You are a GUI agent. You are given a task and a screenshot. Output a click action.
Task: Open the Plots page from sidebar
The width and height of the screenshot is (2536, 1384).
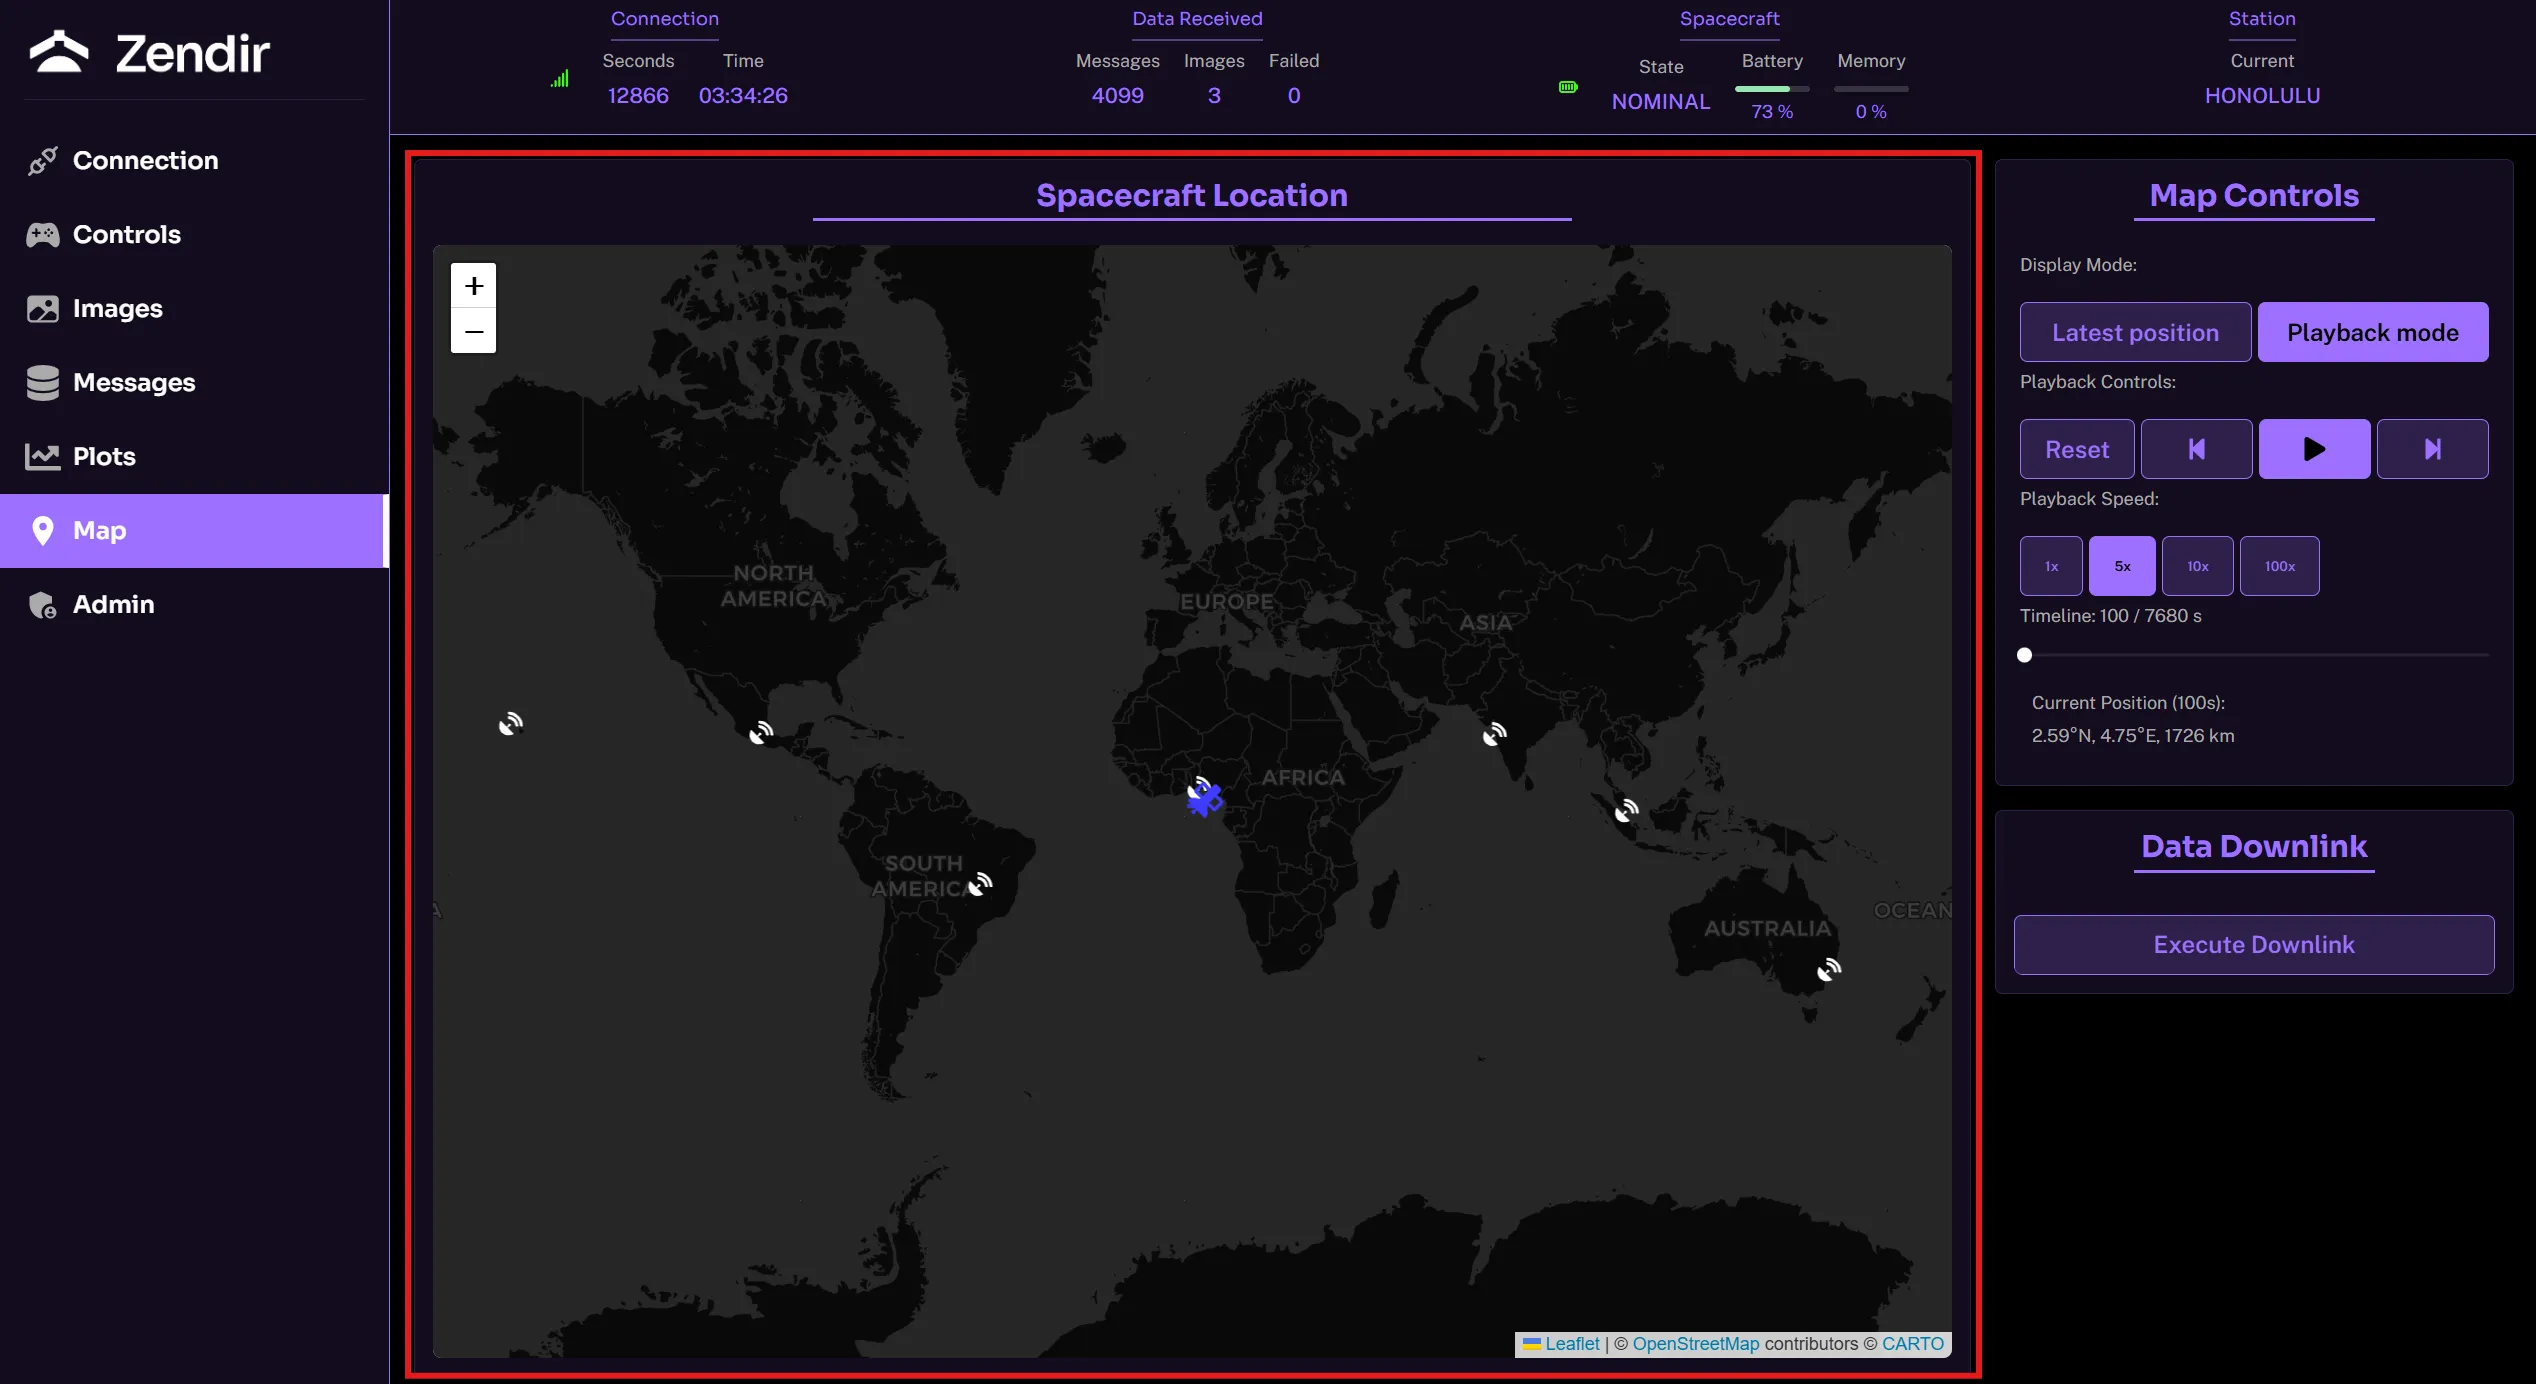click(x=104, y=456)
